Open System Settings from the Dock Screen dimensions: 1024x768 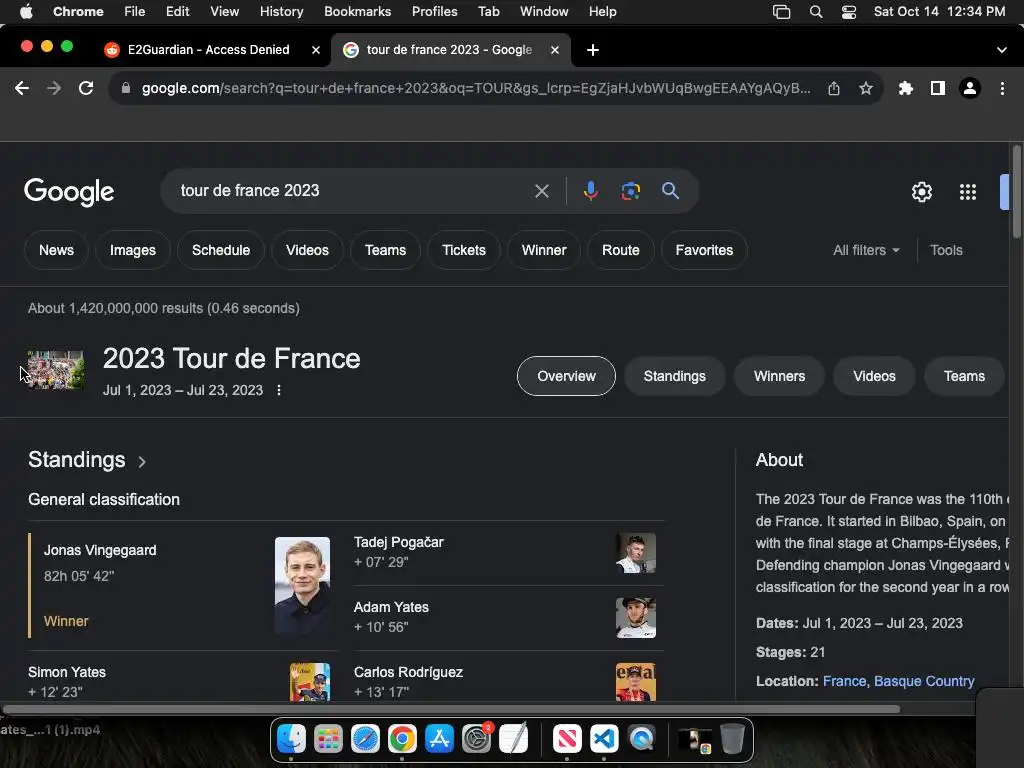[476, 739]
